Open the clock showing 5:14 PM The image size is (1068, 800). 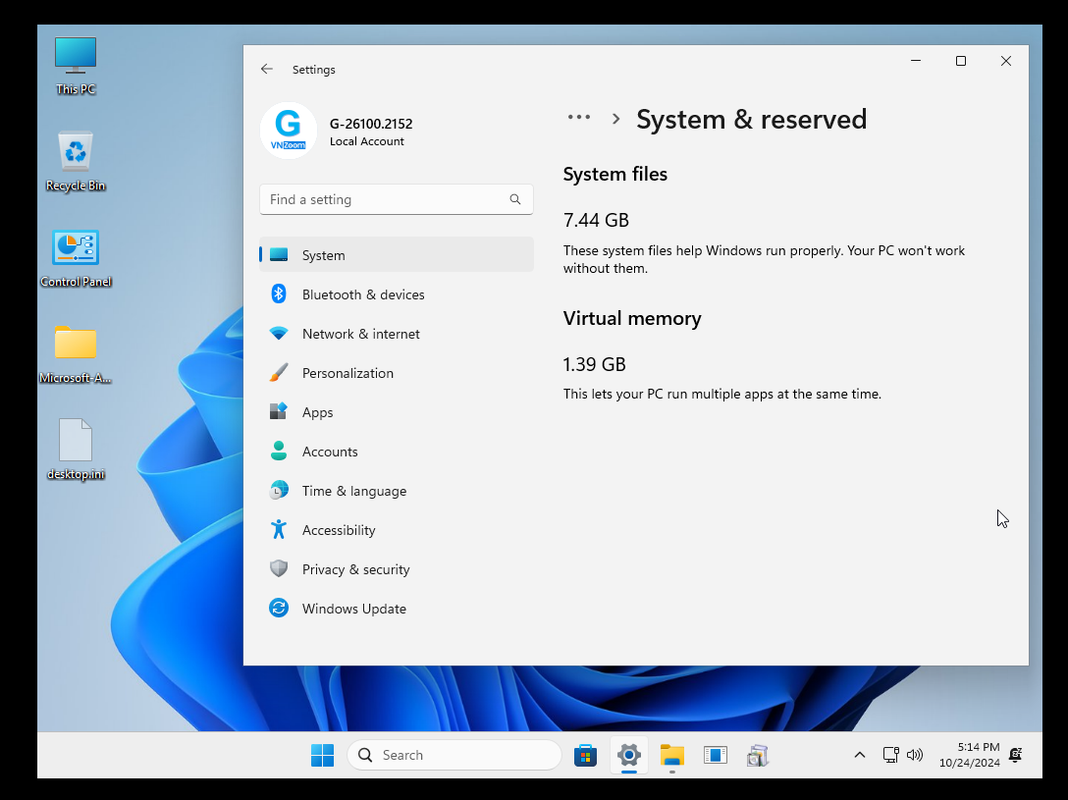969,755
